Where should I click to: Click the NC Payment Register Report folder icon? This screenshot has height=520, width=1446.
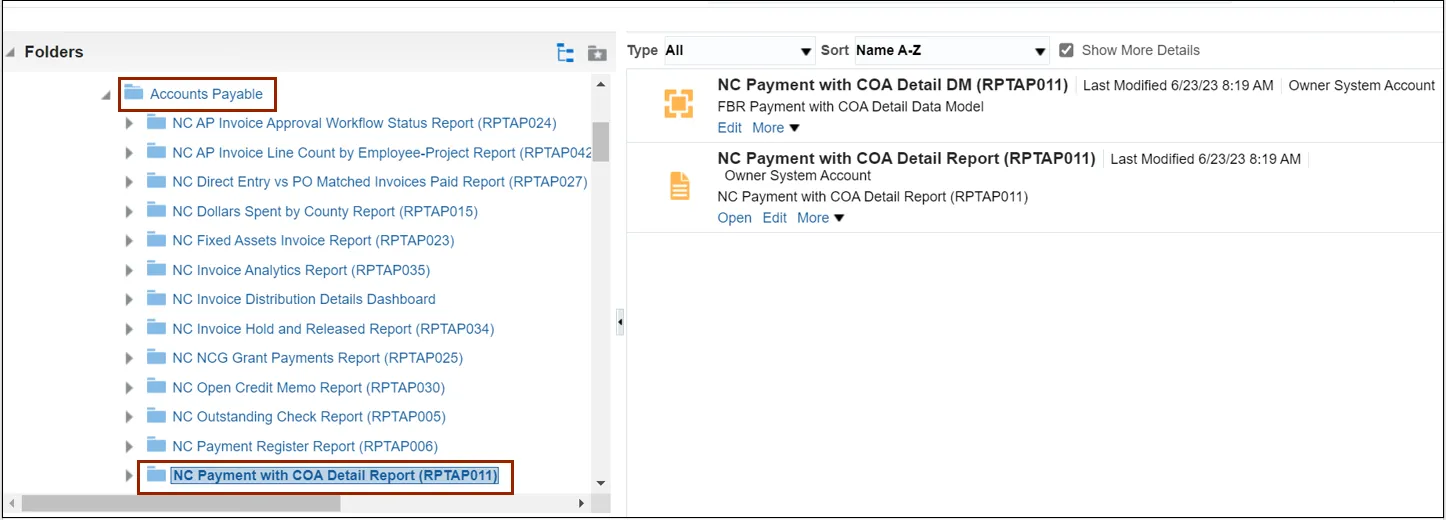tap(156, 445)
